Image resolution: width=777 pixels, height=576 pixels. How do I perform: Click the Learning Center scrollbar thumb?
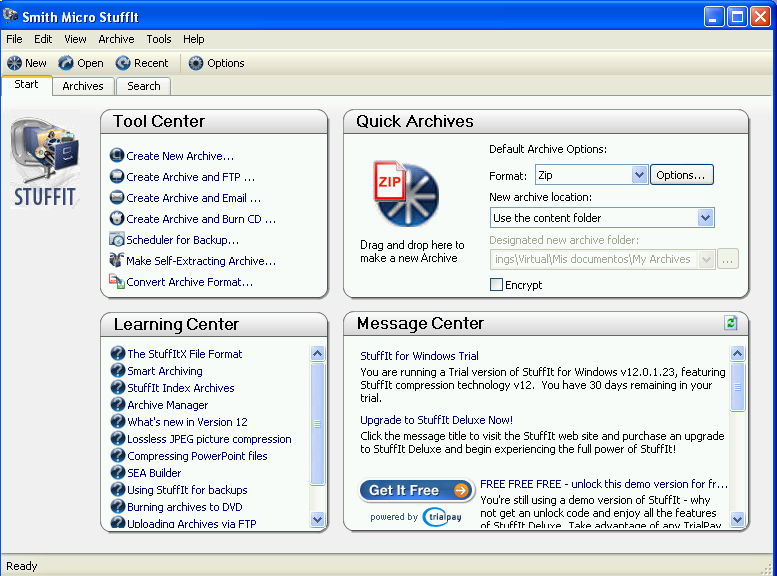click(317, 424)
